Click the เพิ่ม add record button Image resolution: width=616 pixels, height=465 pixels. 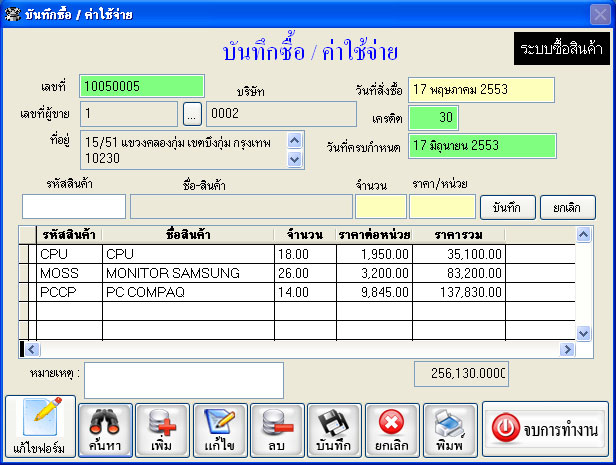click(162, 430)
